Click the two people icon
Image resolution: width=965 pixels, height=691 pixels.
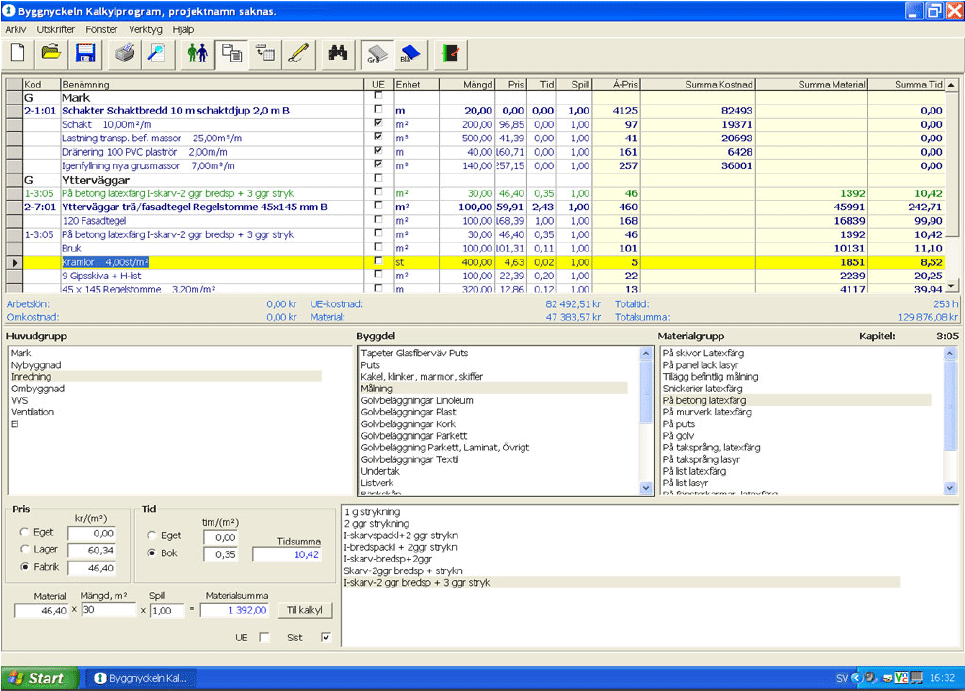click(198, 53)
